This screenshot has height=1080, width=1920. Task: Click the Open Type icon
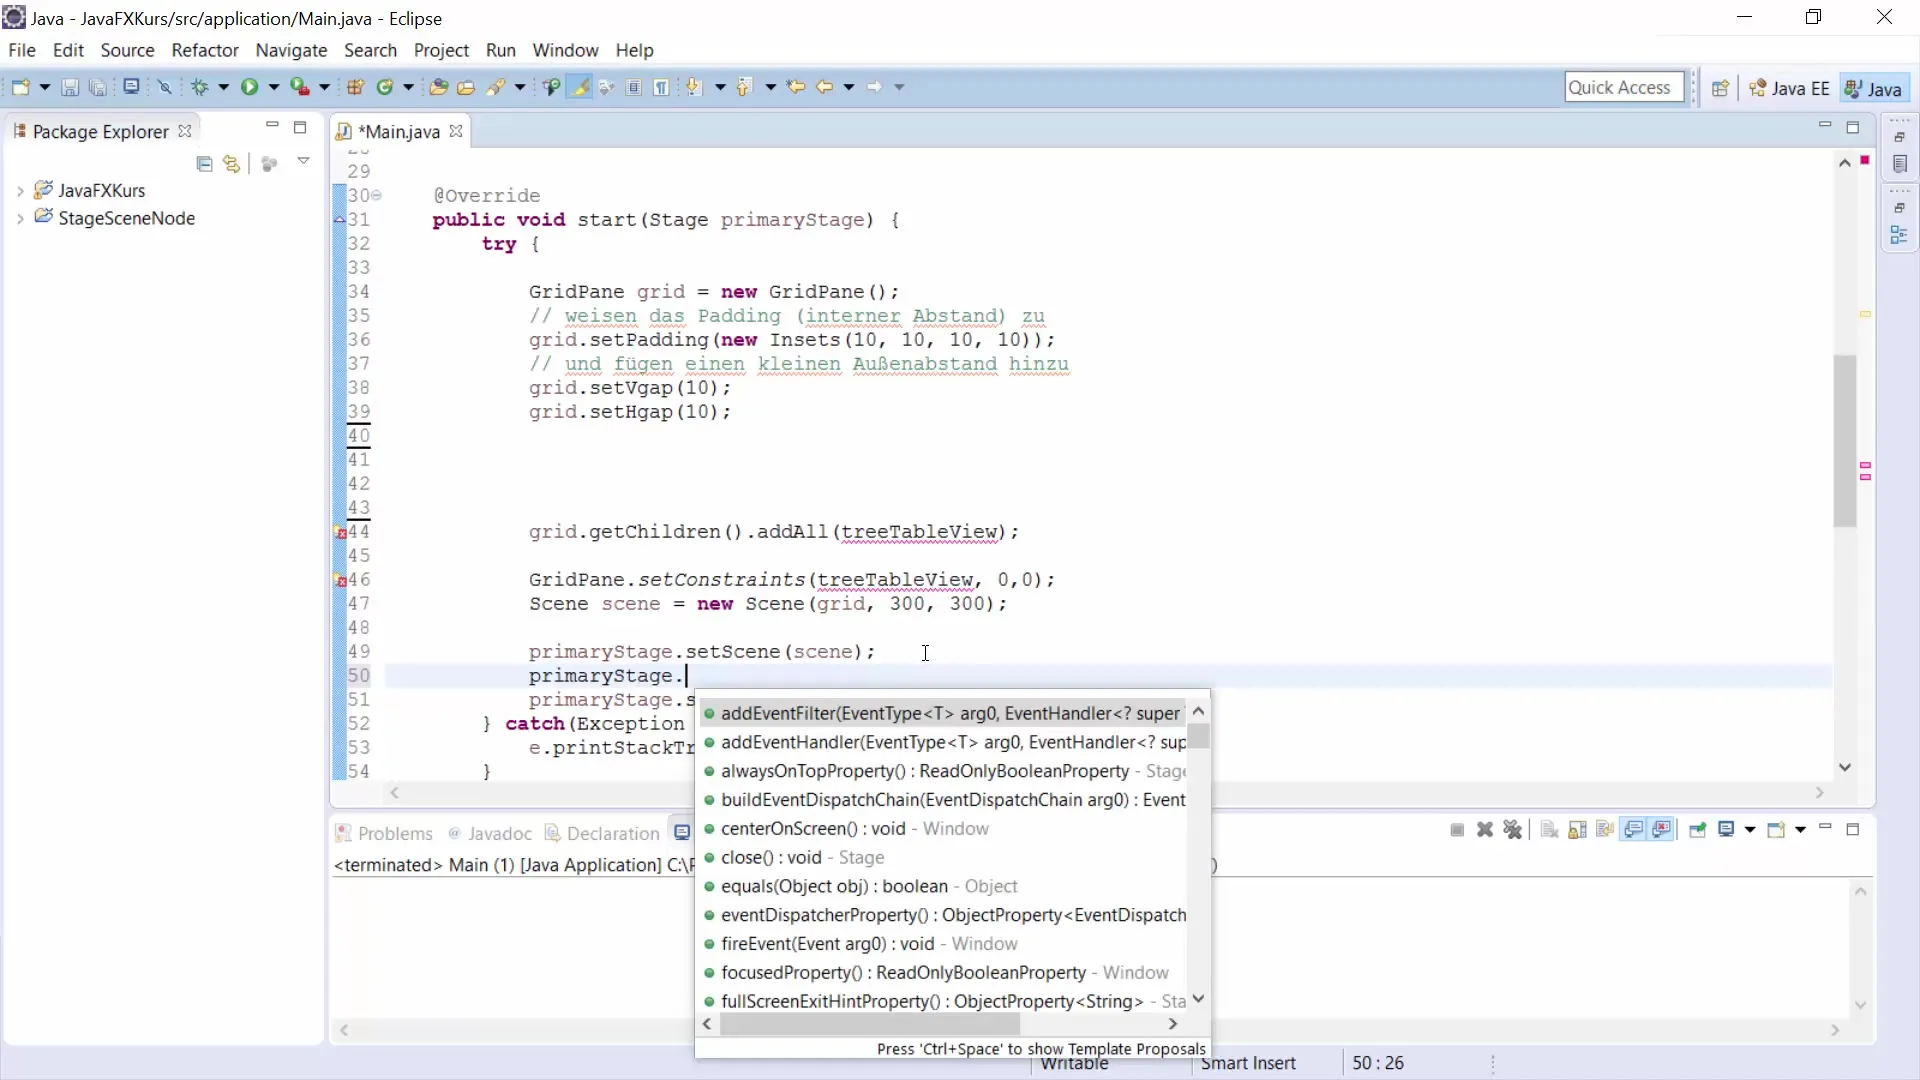(438, 87)
